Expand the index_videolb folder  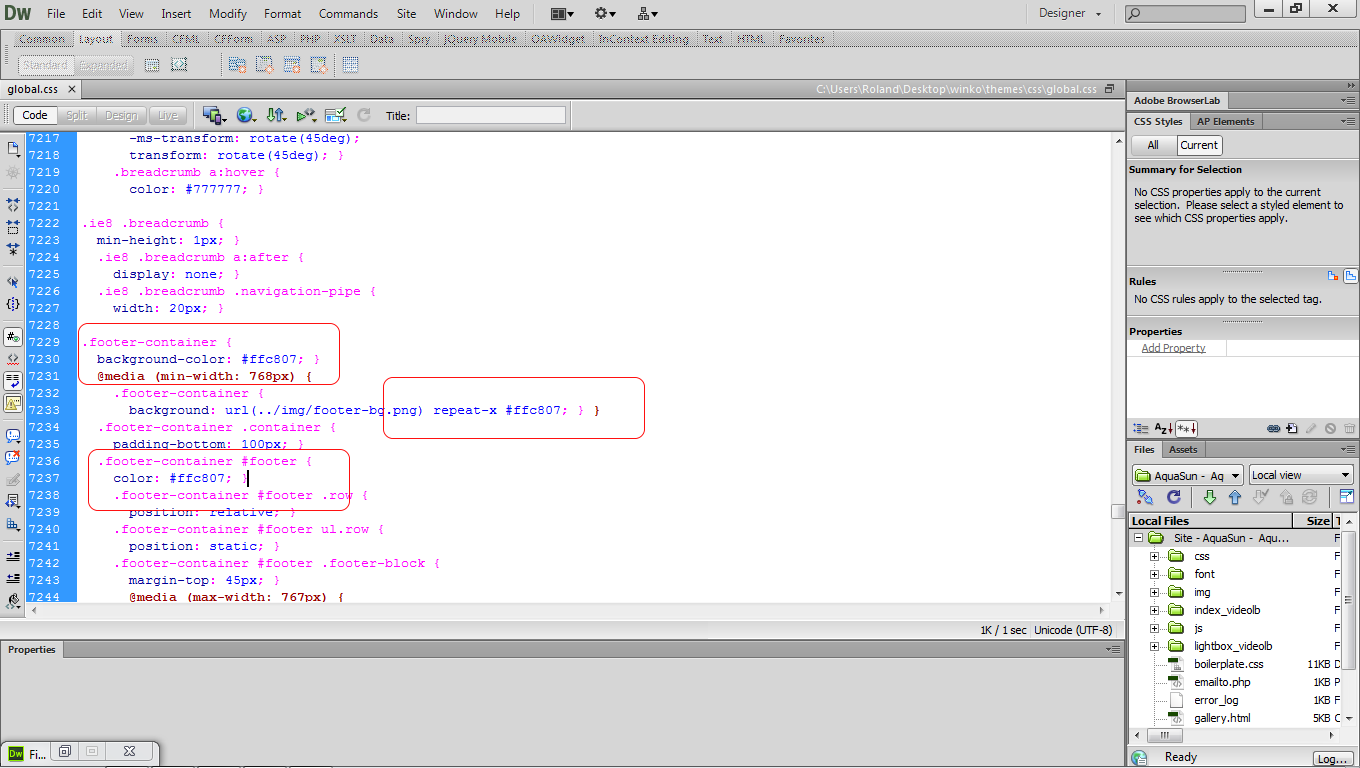pos(1155,610)
